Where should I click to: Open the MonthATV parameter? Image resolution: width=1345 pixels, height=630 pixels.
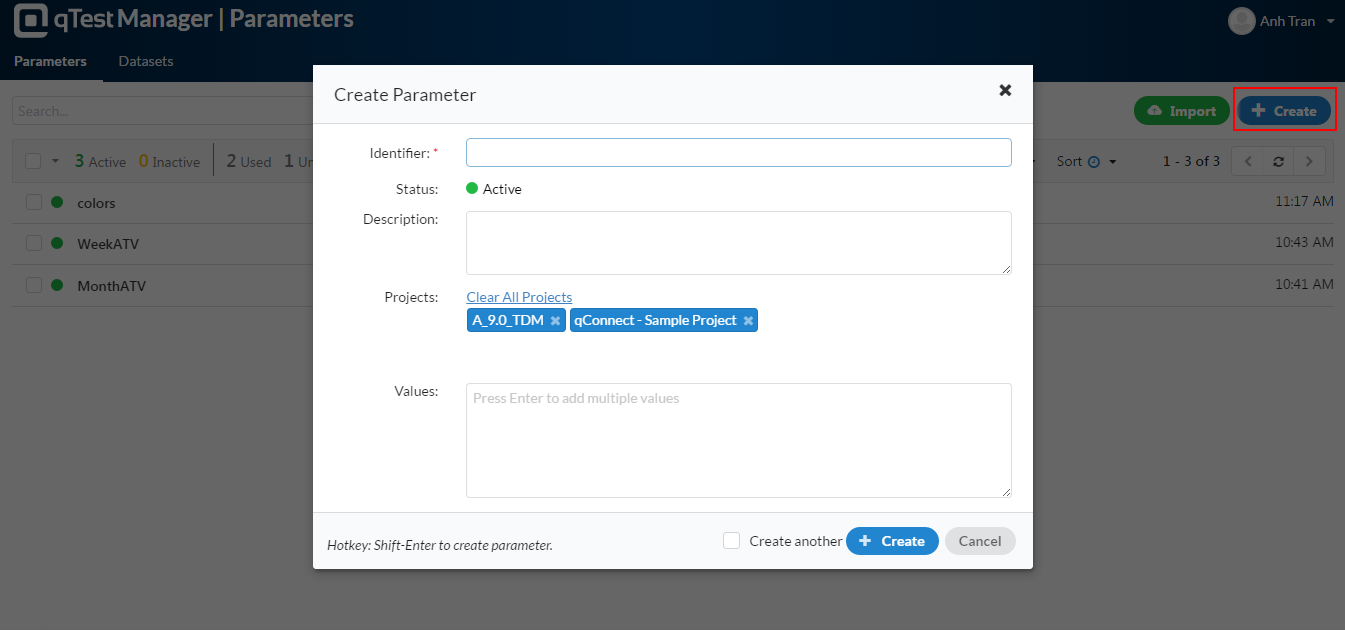point(111,286)
